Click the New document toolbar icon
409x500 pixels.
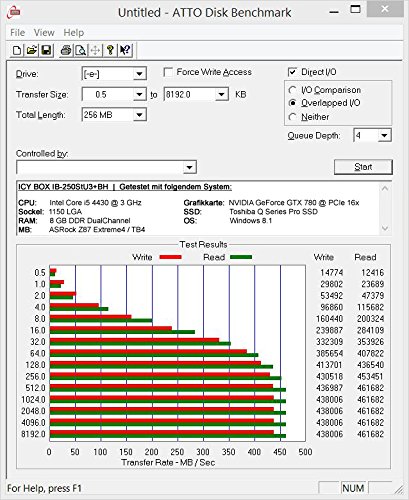17,50
